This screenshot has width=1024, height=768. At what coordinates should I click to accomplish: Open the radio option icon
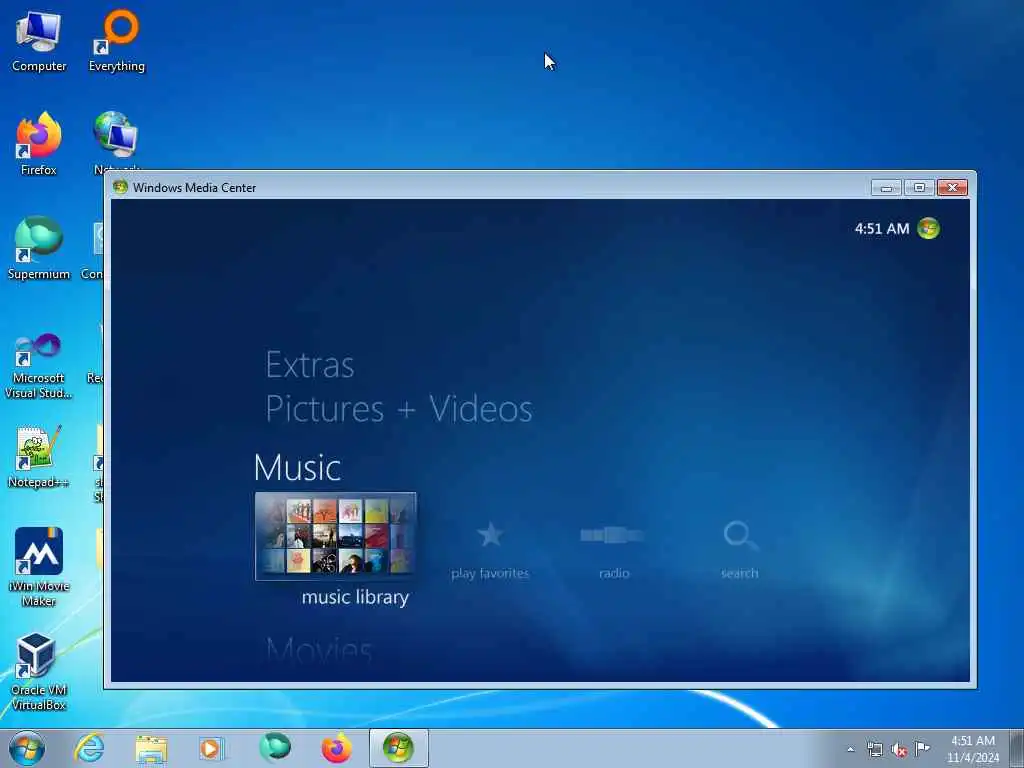[x=613, y=536]
